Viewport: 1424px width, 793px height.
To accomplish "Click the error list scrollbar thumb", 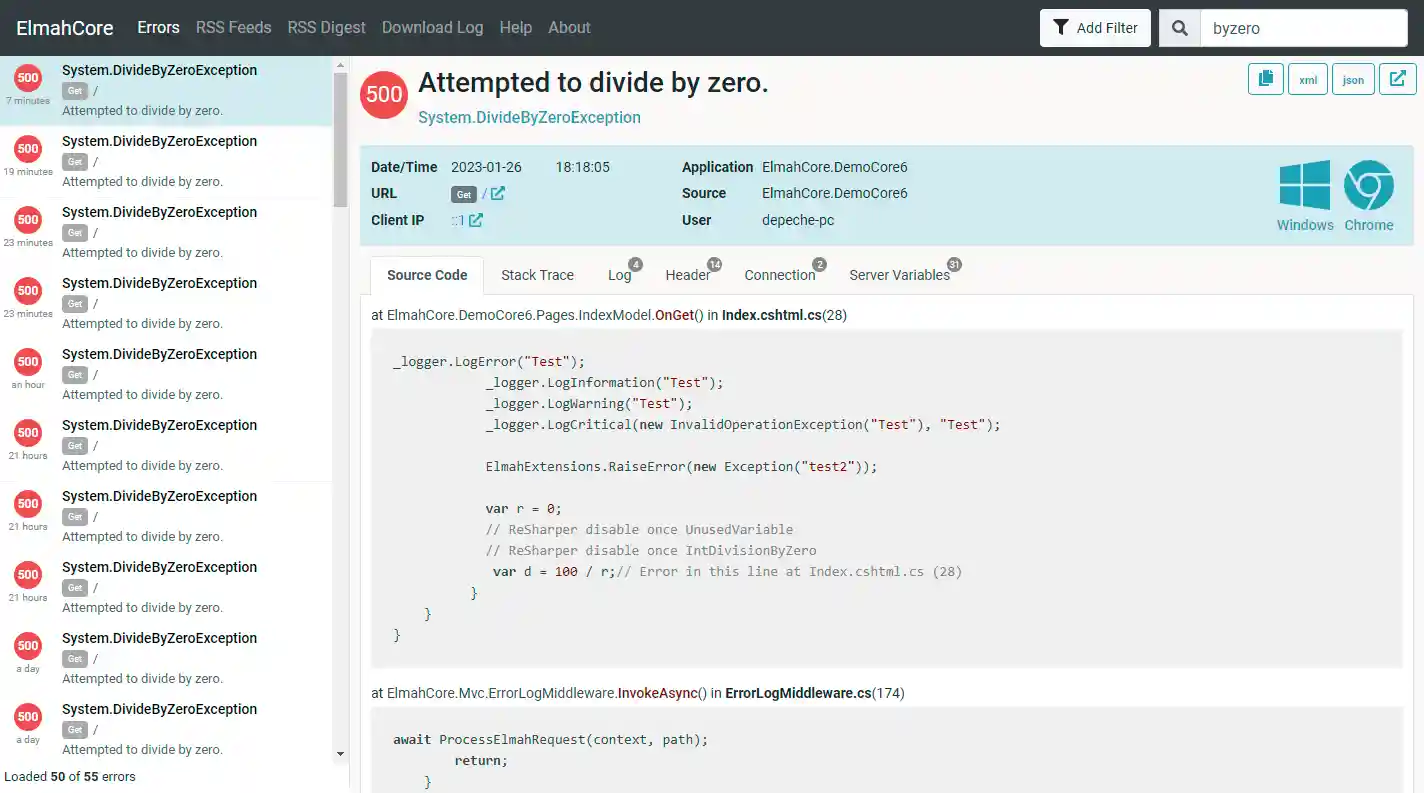I will tap(340, 139).
